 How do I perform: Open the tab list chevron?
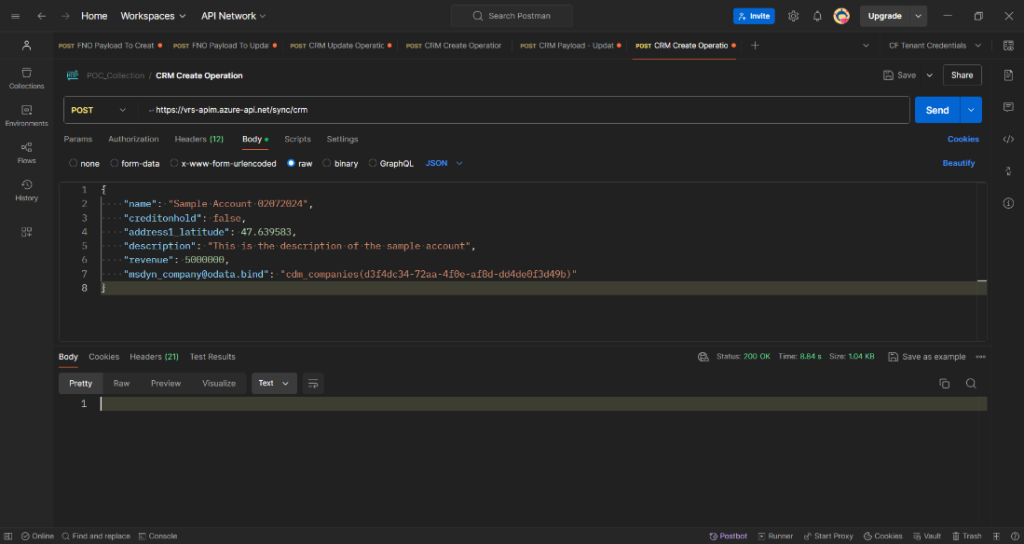point(866,45)
